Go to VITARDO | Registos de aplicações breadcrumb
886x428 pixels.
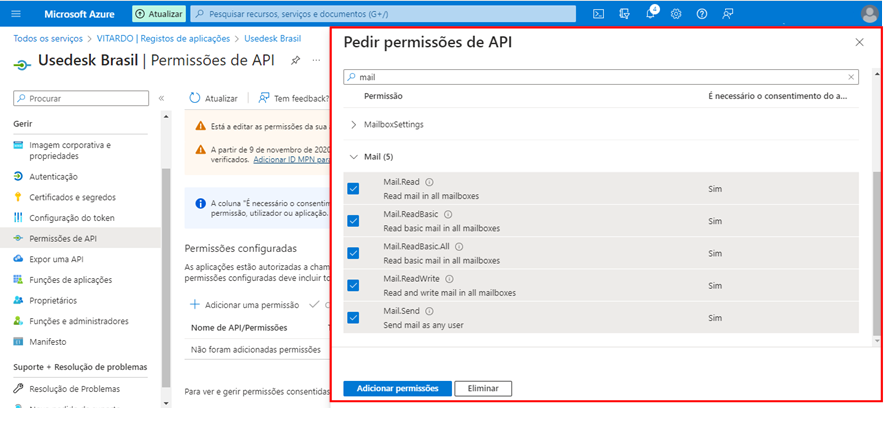(162, 38)
